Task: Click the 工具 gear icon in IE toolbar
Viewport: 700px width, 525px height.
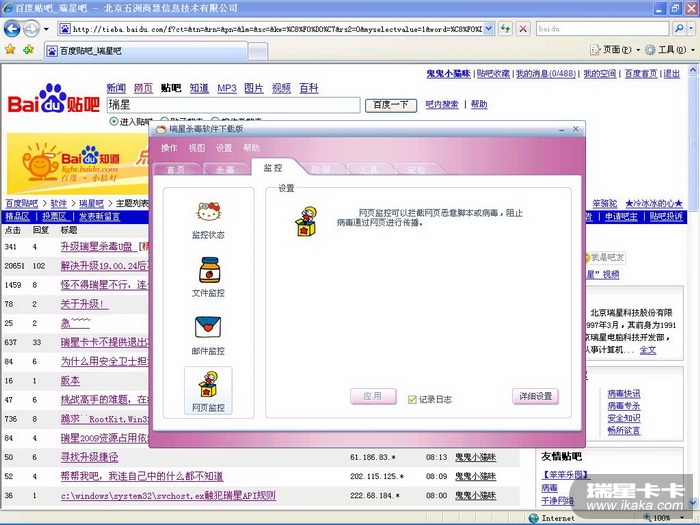Action: click(650, 50)
